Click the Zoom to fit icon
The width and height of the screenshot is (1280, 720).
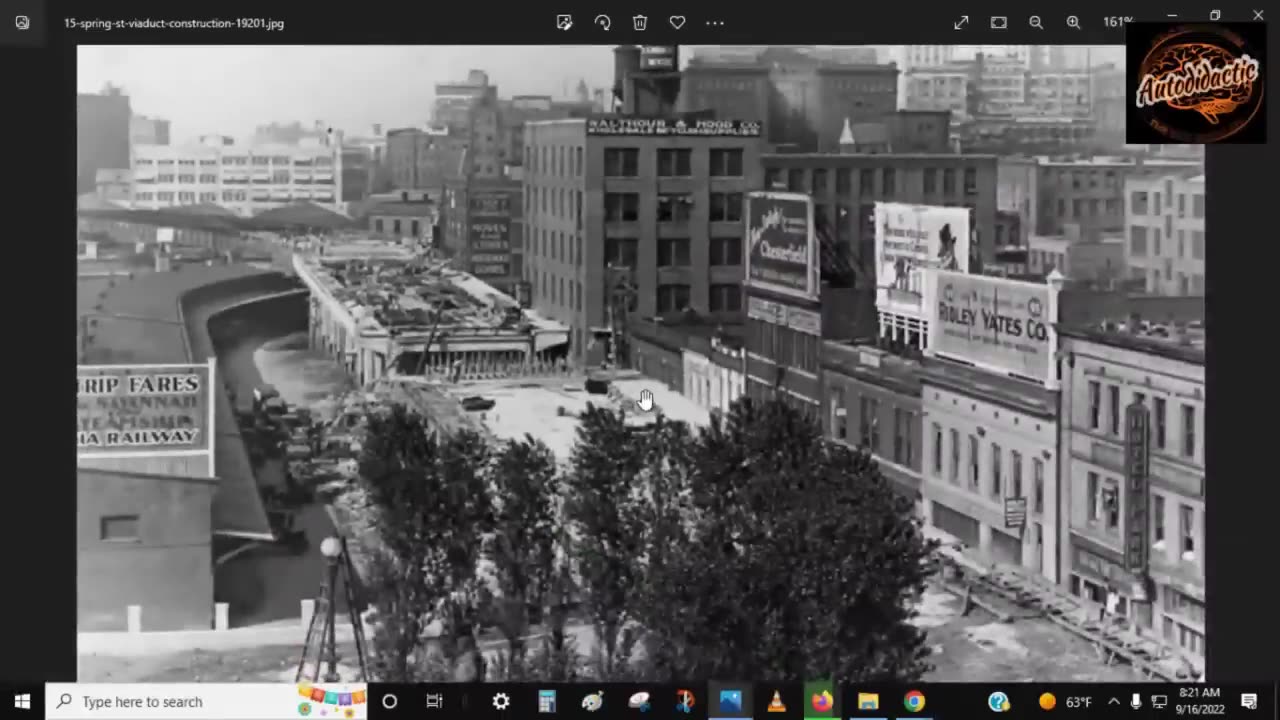998,22
